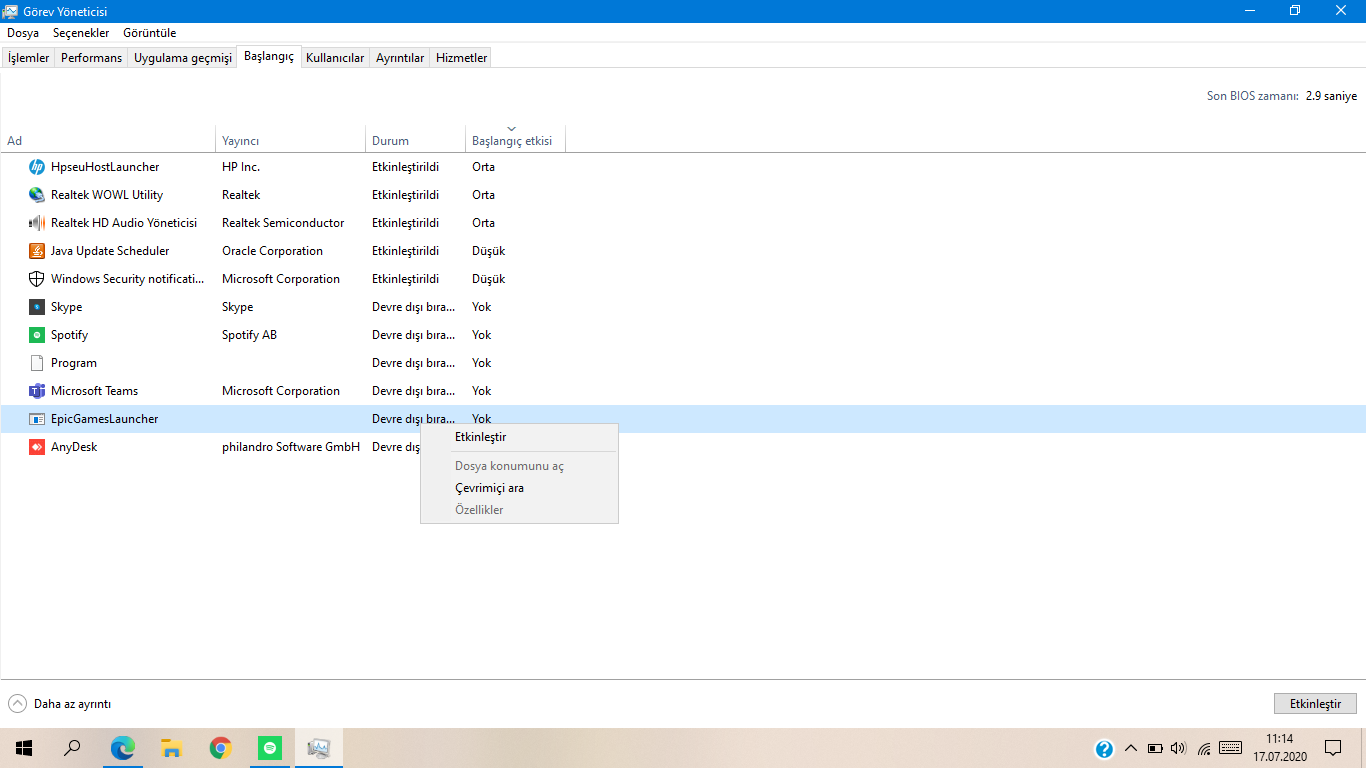
Task: Click the Java Update Scheduler icon
Action: pos(37,251)
